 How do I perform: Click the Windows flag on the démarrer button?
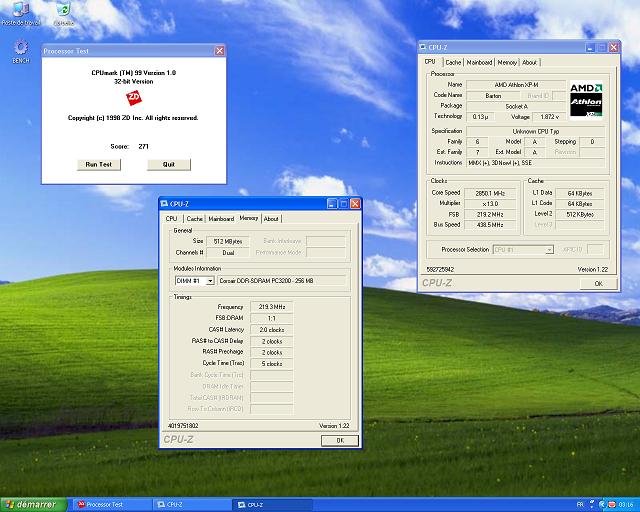point(9,505)
